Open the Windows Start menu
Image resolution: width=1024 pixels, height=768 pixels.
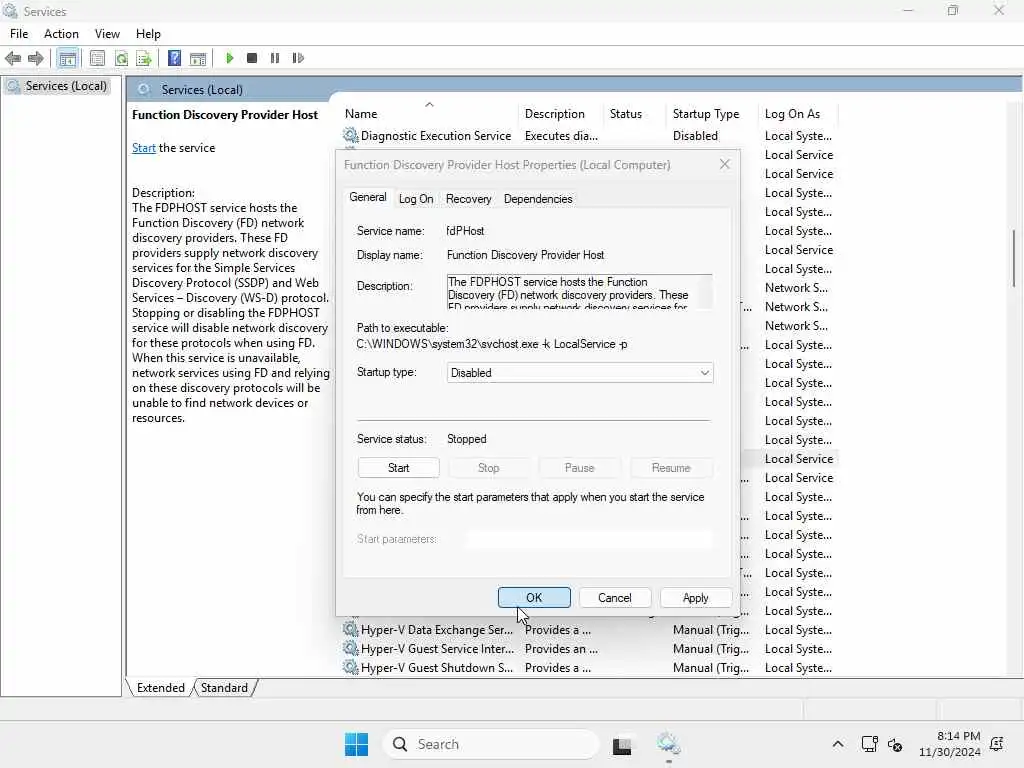click(x=357, y=744)
